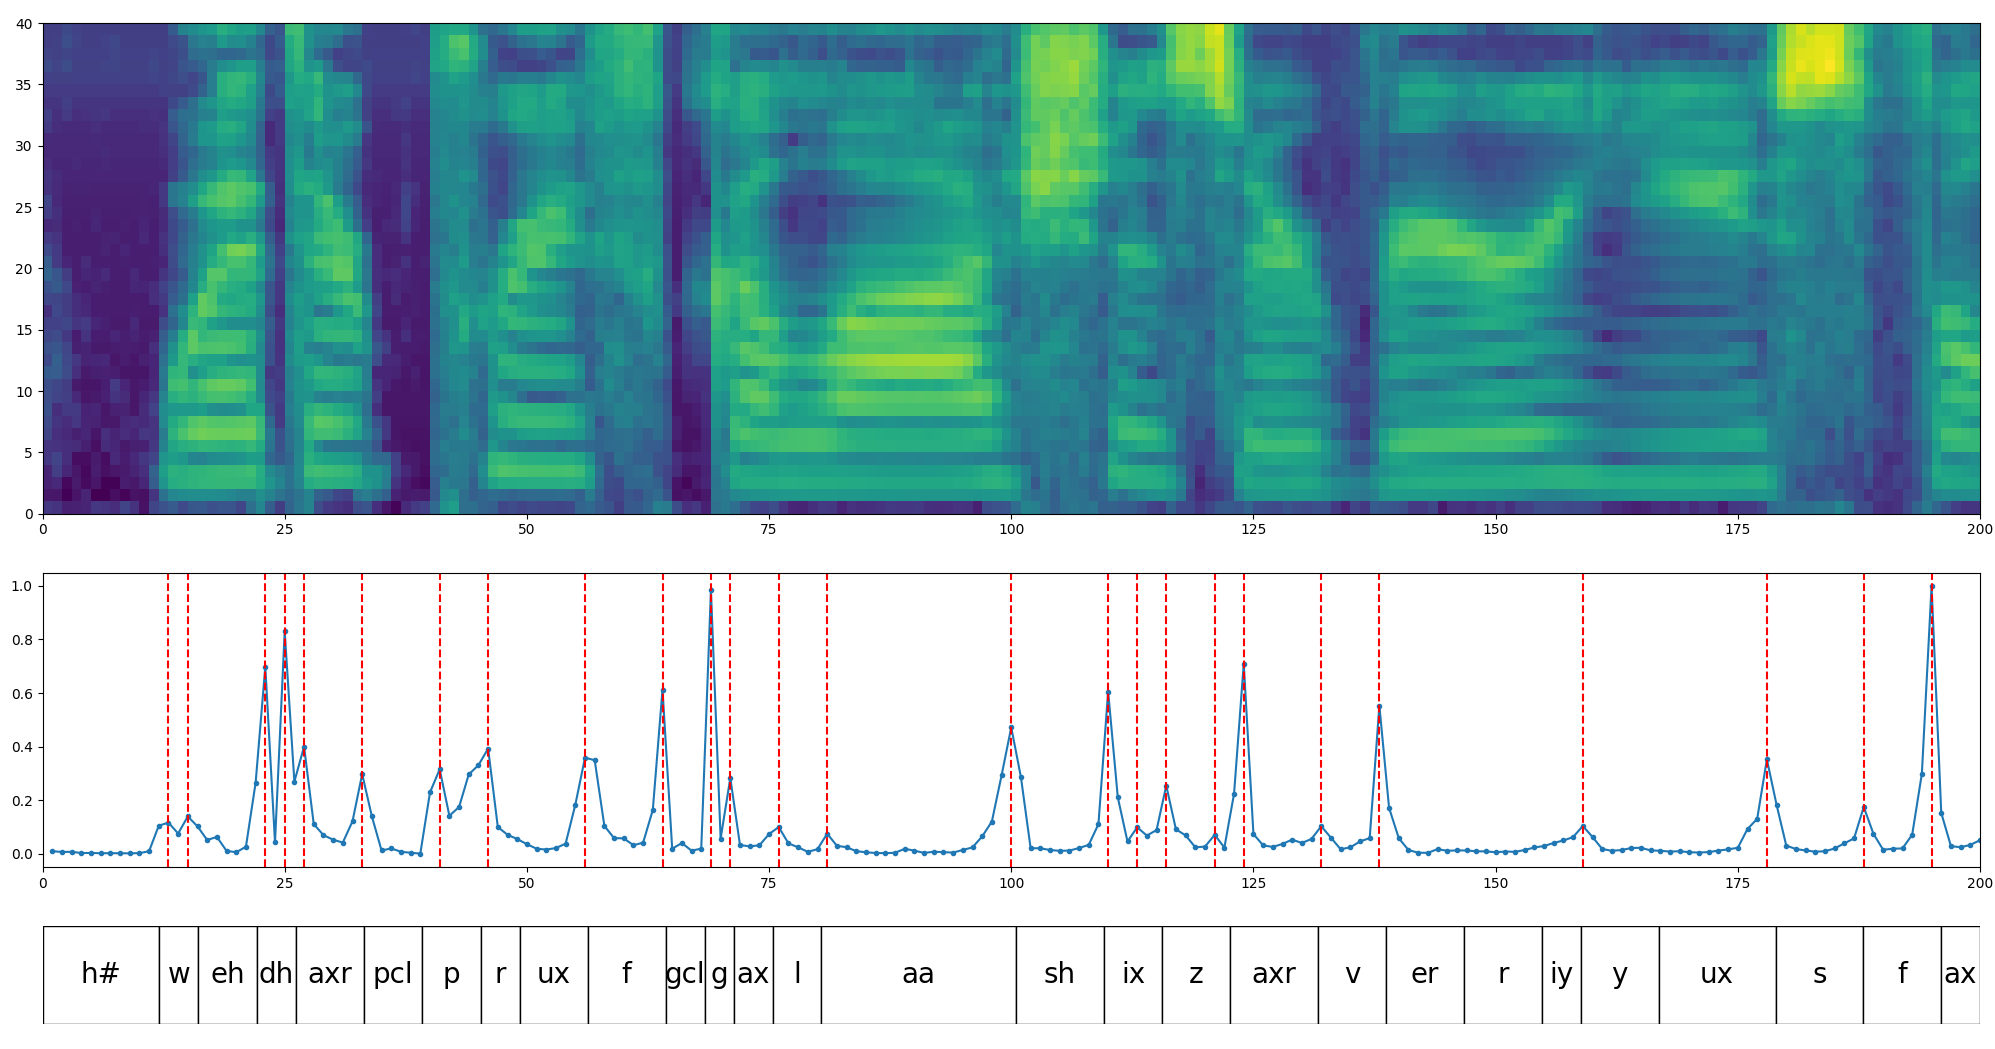Click the y-axis tick label 0.8

(x=20, y=640)
